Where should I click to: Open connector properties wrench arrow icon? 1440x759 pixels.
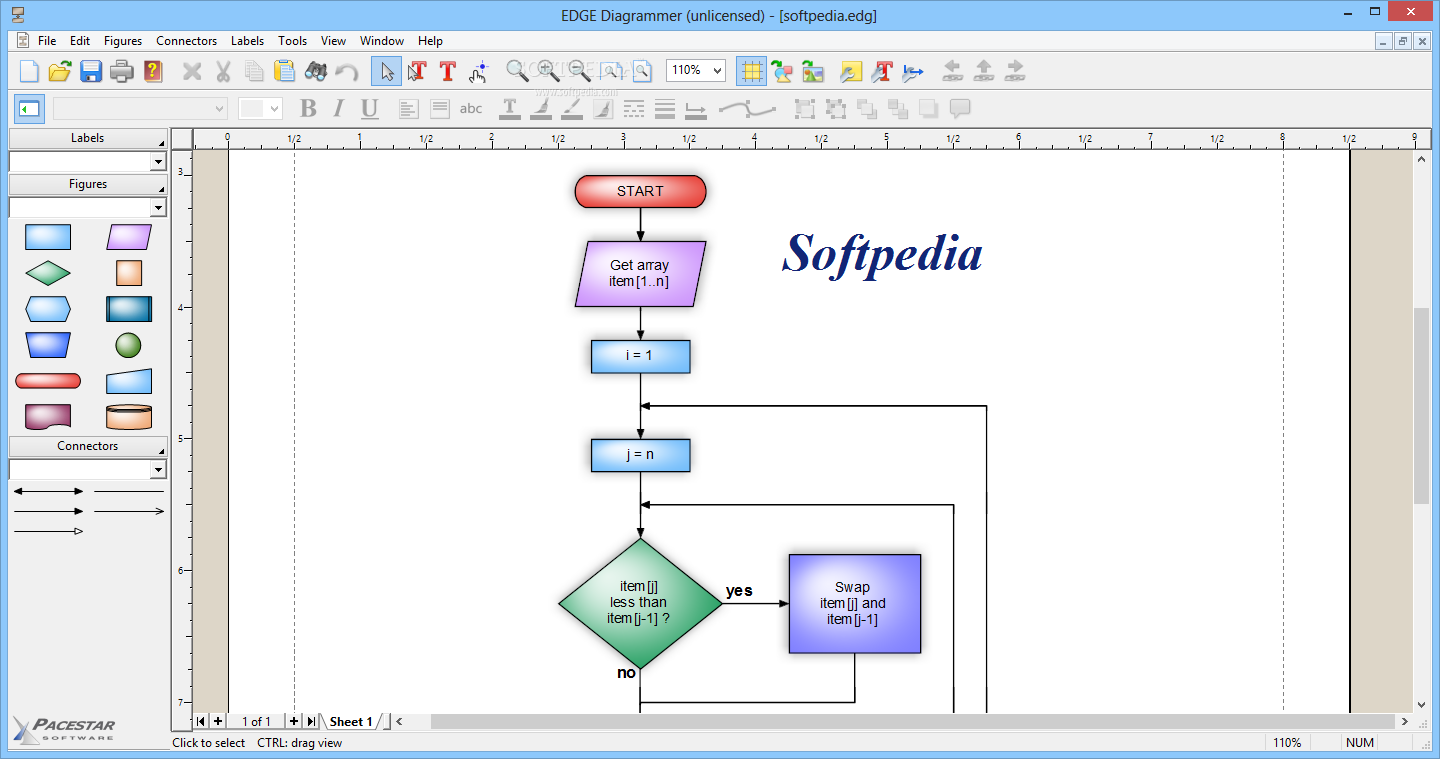[x=913, y=71]
